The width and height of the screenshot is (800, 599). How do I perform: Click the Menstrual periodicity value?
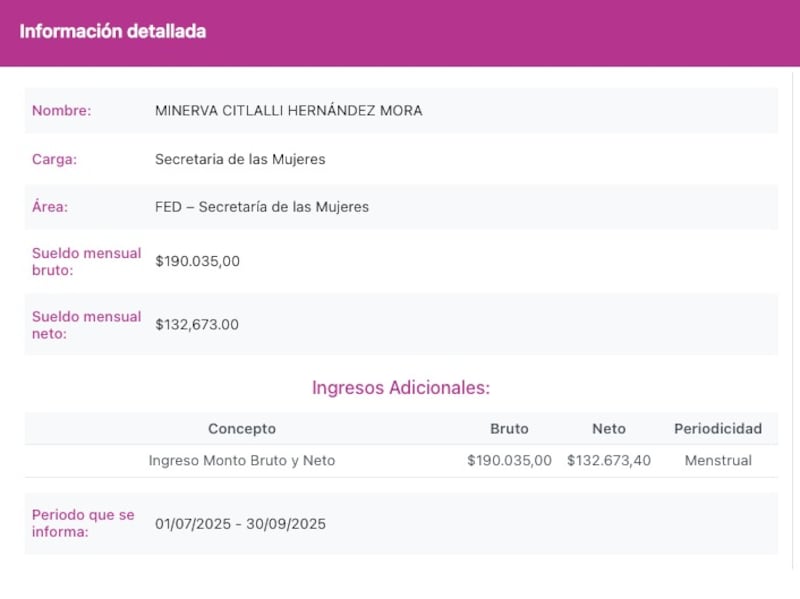tap(718, 461)
